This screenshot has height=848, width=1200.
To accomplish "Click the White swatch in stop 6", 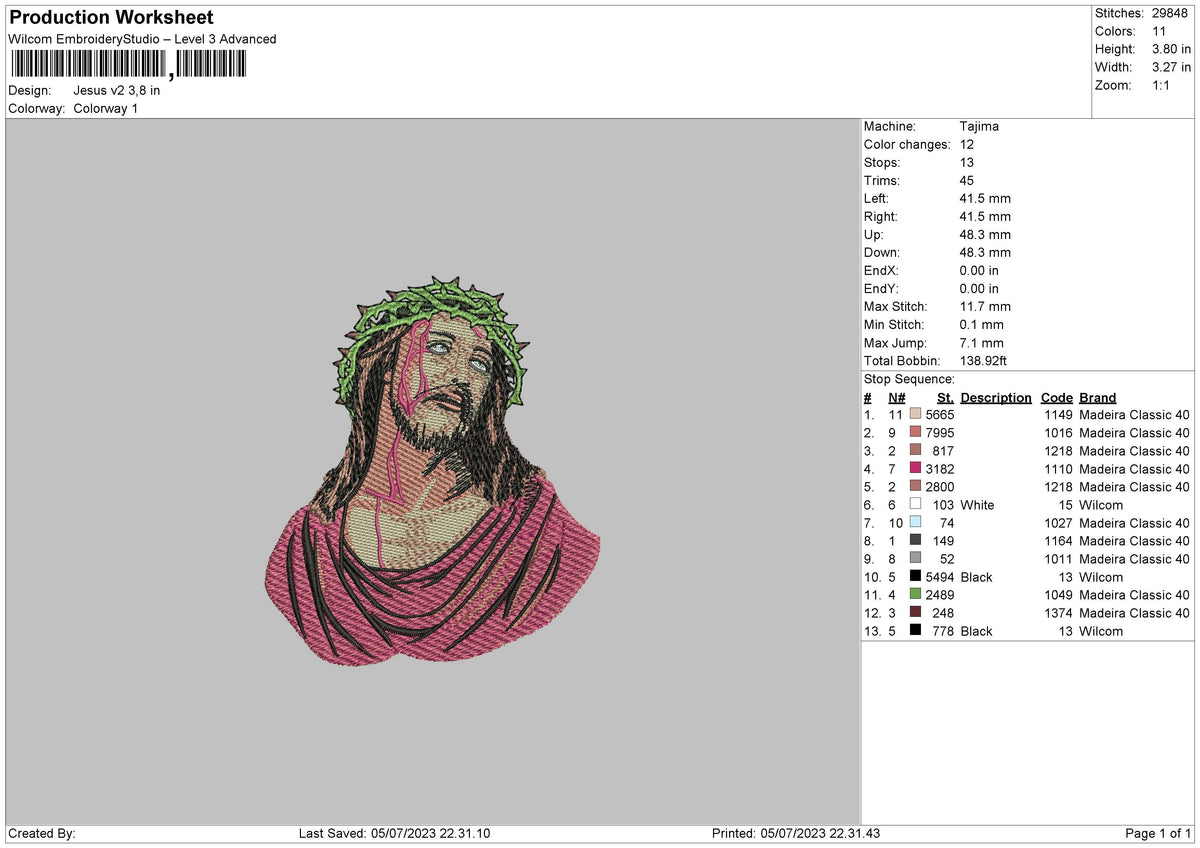I will [x=915, y=505].
